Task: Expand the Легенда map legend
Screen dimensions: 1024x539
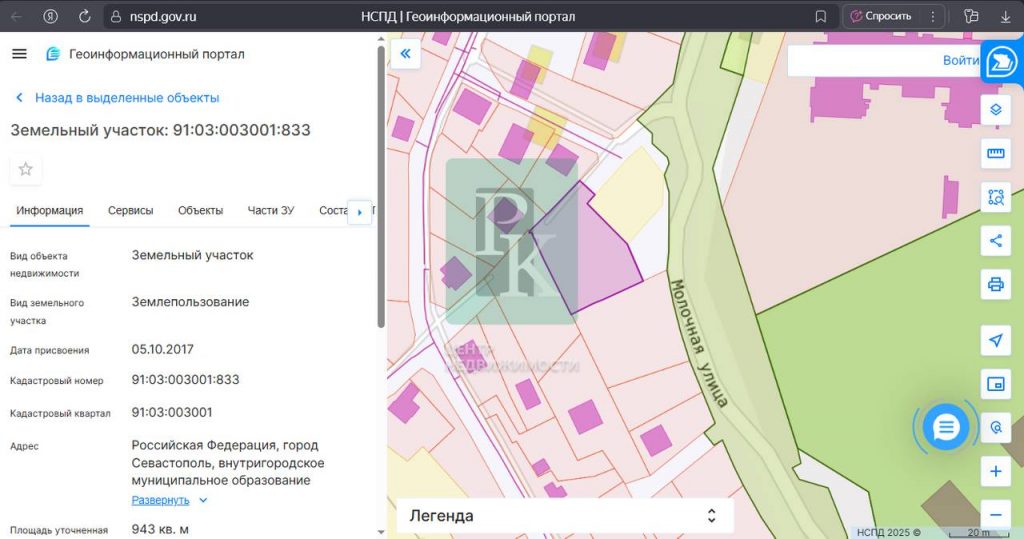Action: tap(565, 516)
